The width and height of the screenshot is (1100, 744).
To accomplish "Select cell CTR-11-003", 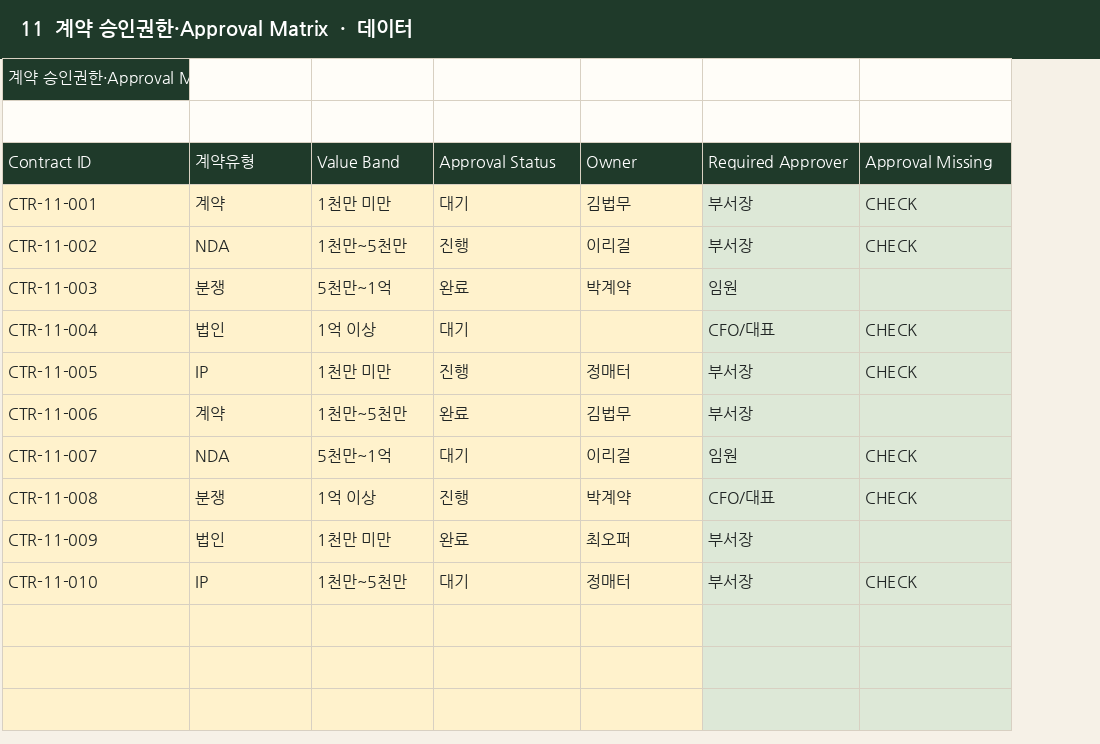I will [x=96, y=290].
